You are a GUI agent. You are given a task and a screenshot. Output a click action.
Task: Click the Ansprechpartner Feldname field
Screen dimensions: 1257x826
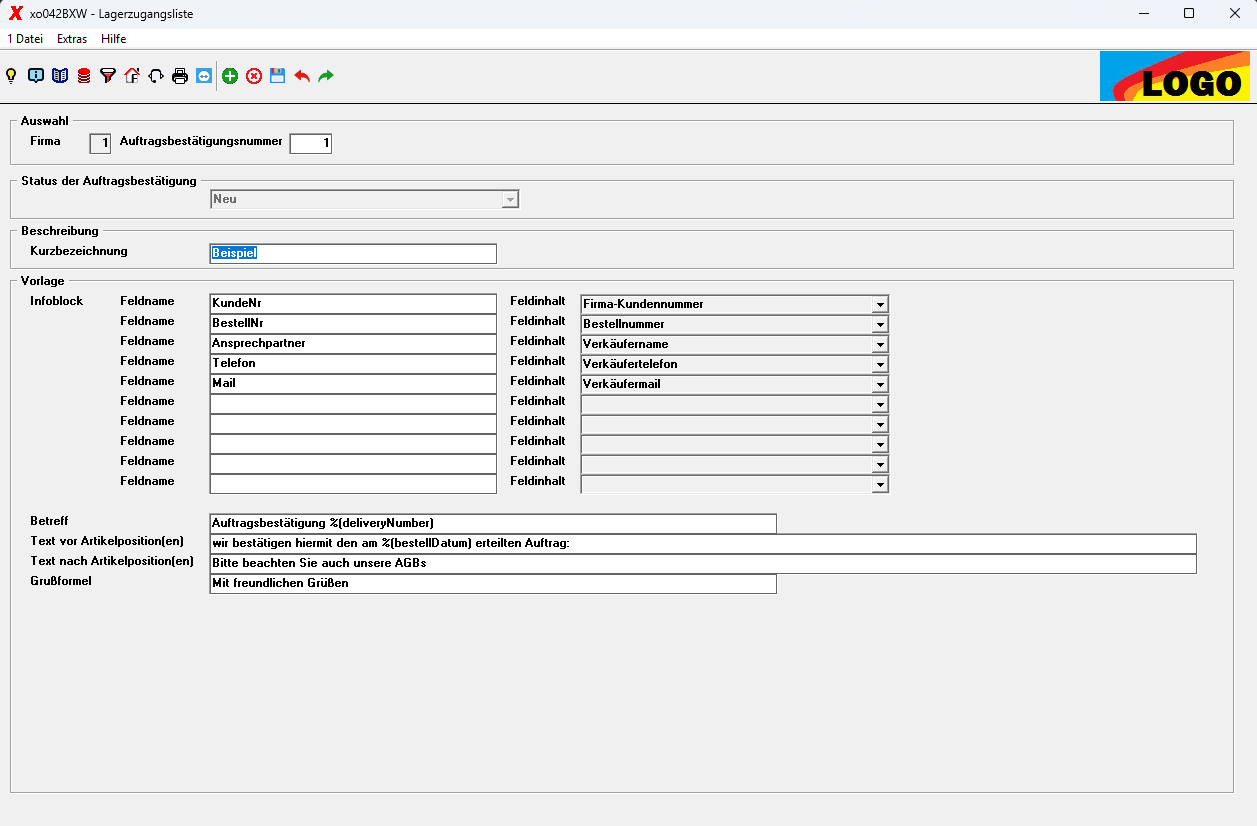pyautogui.click(x=353, y=344)
